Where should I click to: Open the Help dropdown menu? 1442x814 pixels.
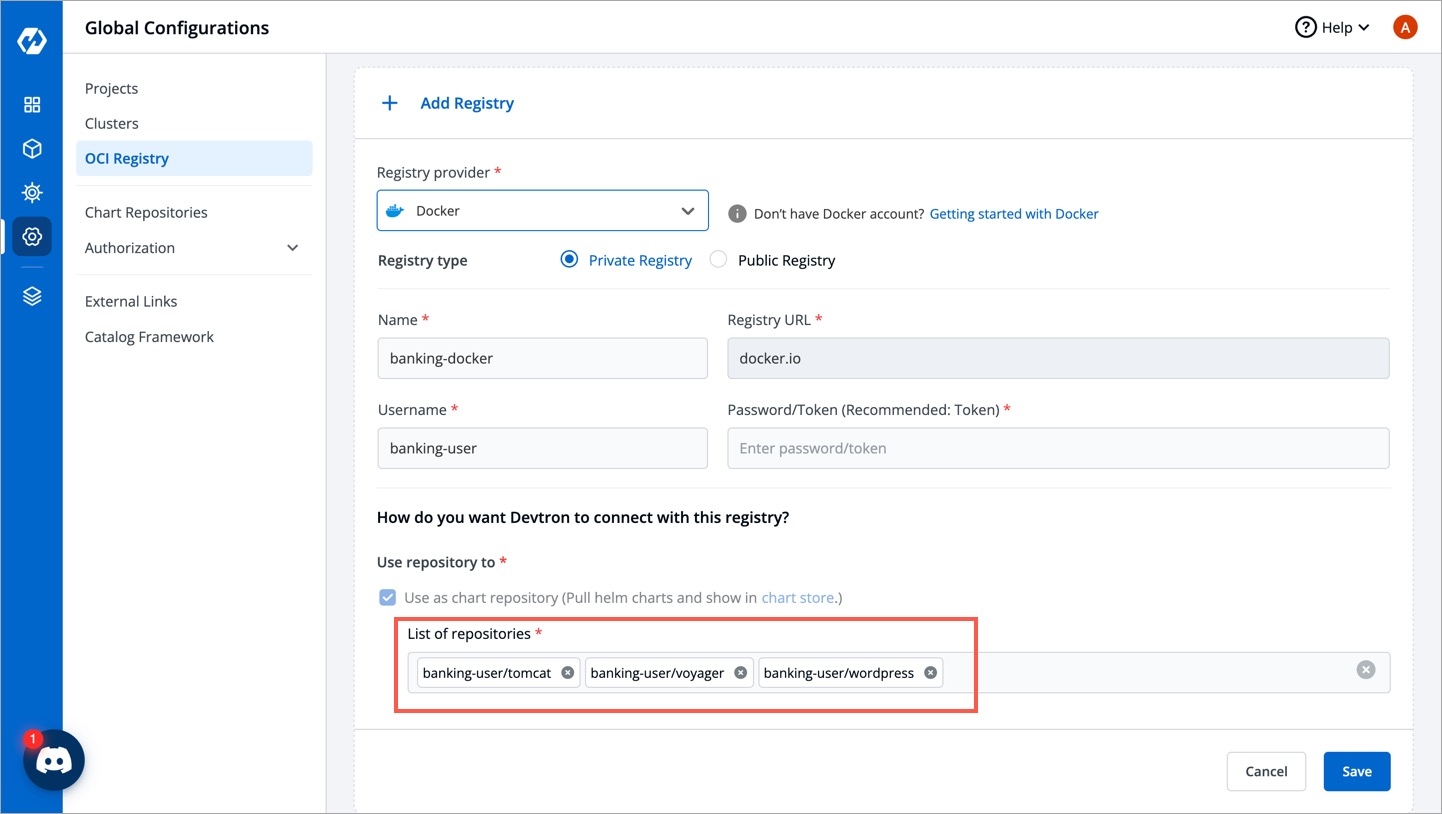point(1332,28)
